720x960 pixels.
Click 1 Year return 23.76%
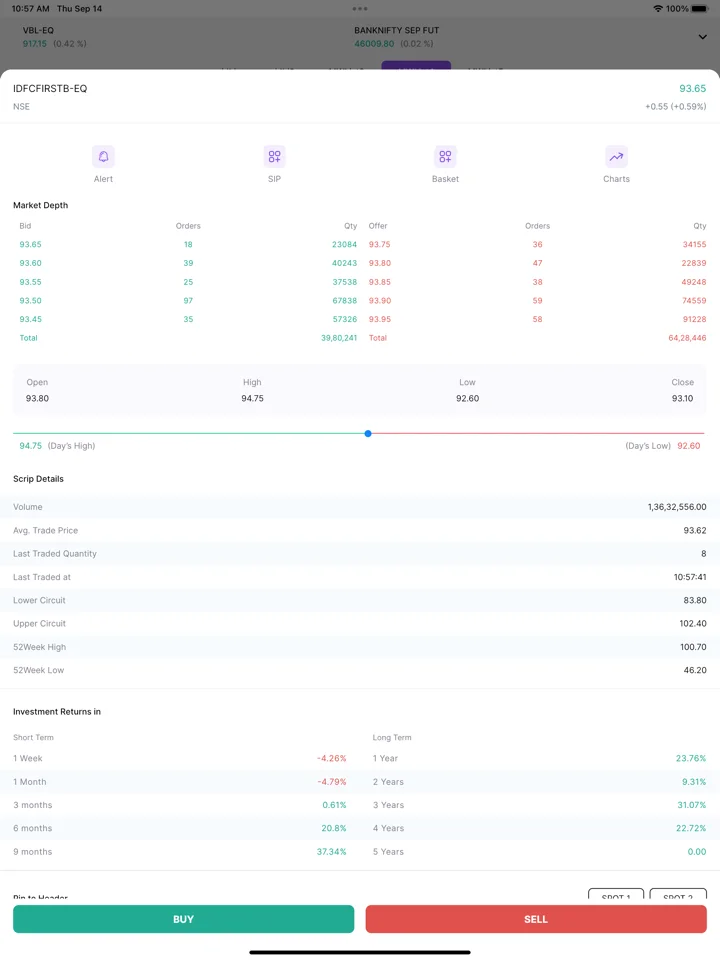point(691,758)
